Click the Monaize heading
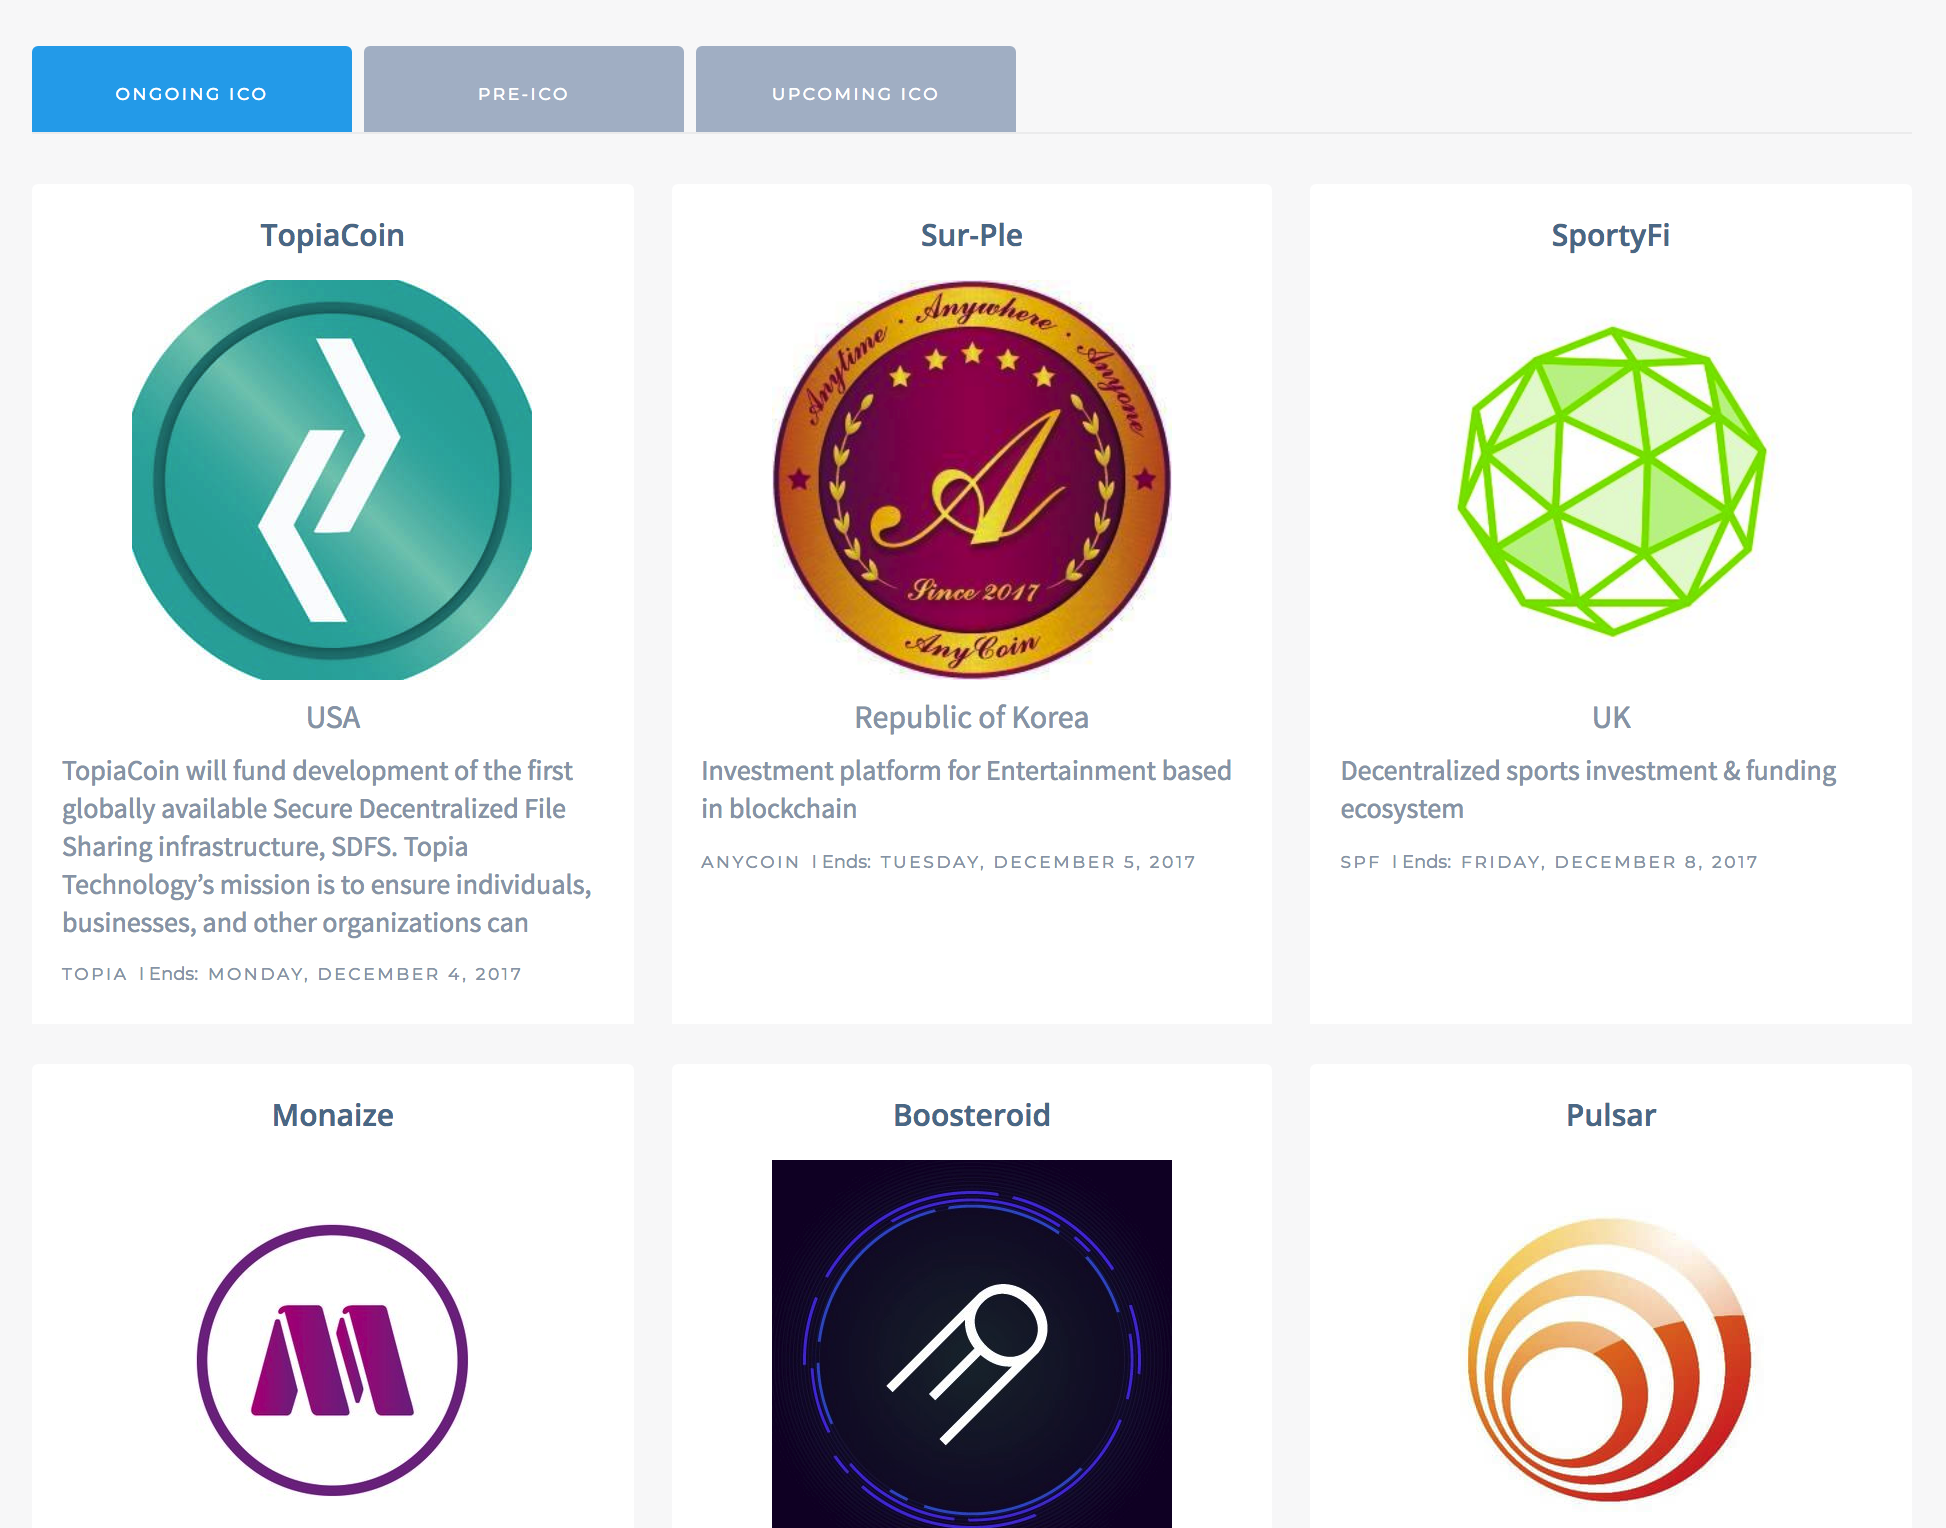The image size is (1946, 1528). pos(333,1115)
